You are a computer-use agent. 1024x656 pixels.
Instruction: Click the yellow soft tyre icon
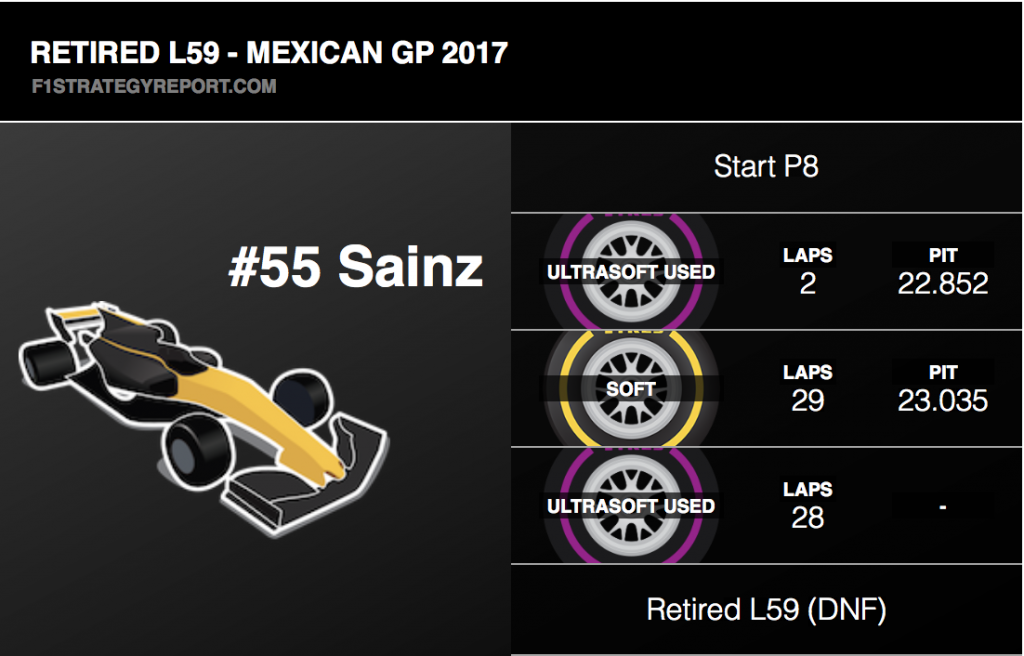[631, 389]
